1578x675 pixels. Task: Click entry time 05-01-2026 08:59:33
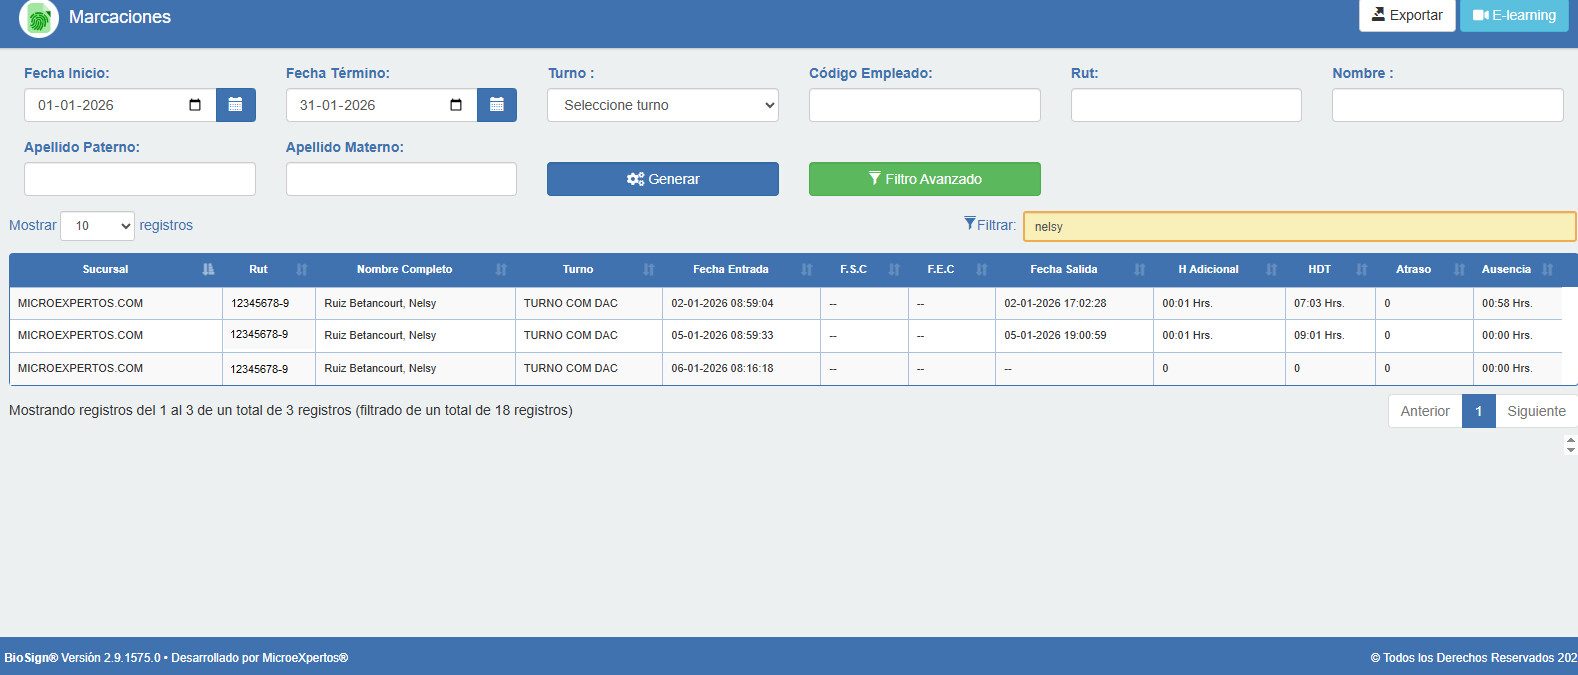722,335
